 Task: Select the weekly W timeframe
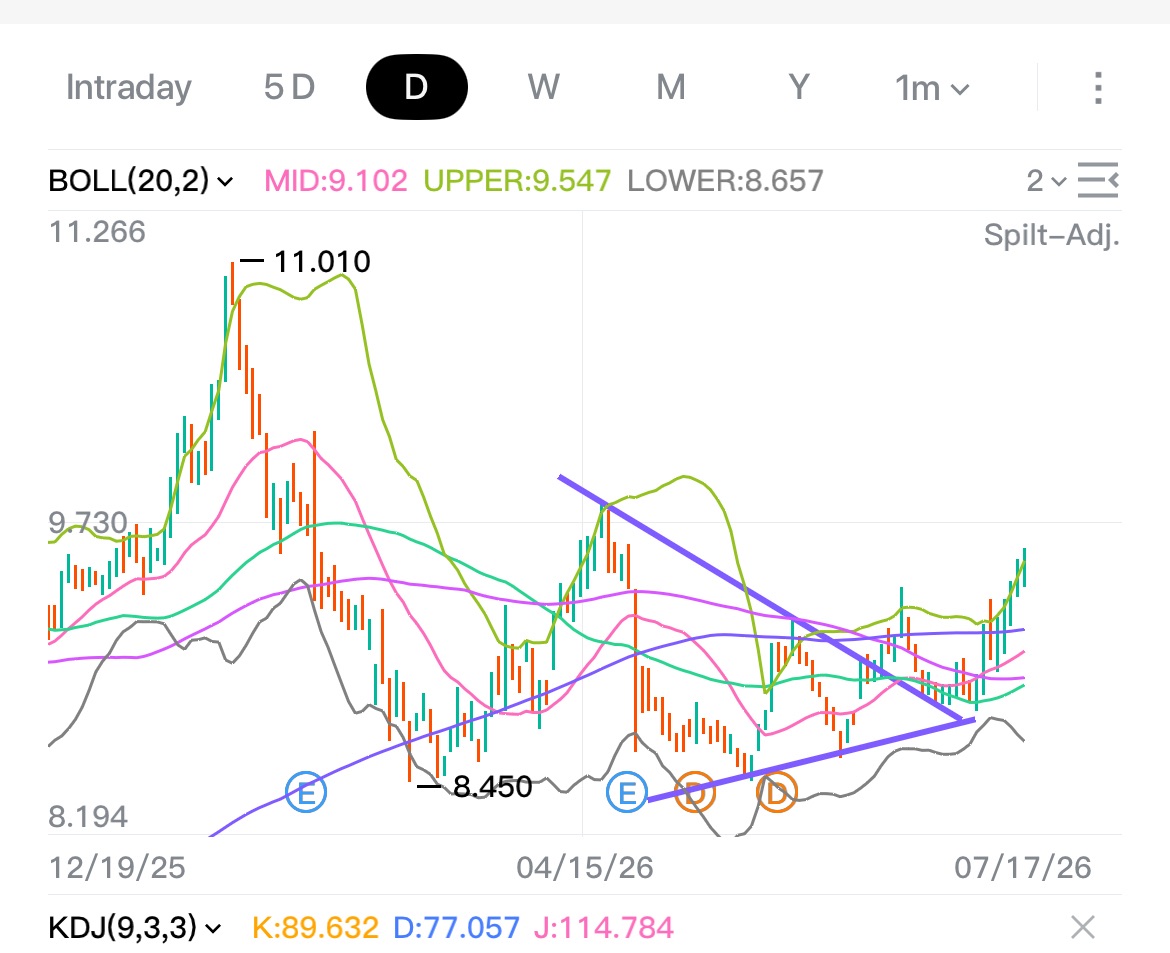[x=543, y=87]
